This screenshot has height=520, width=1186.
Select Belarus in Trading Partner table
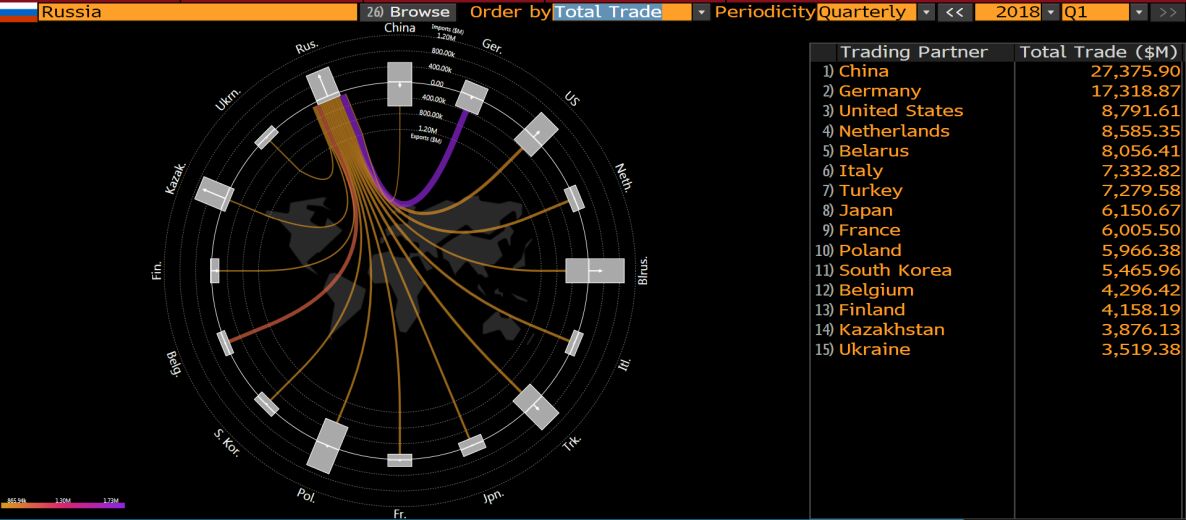click(x=874, y=151)
